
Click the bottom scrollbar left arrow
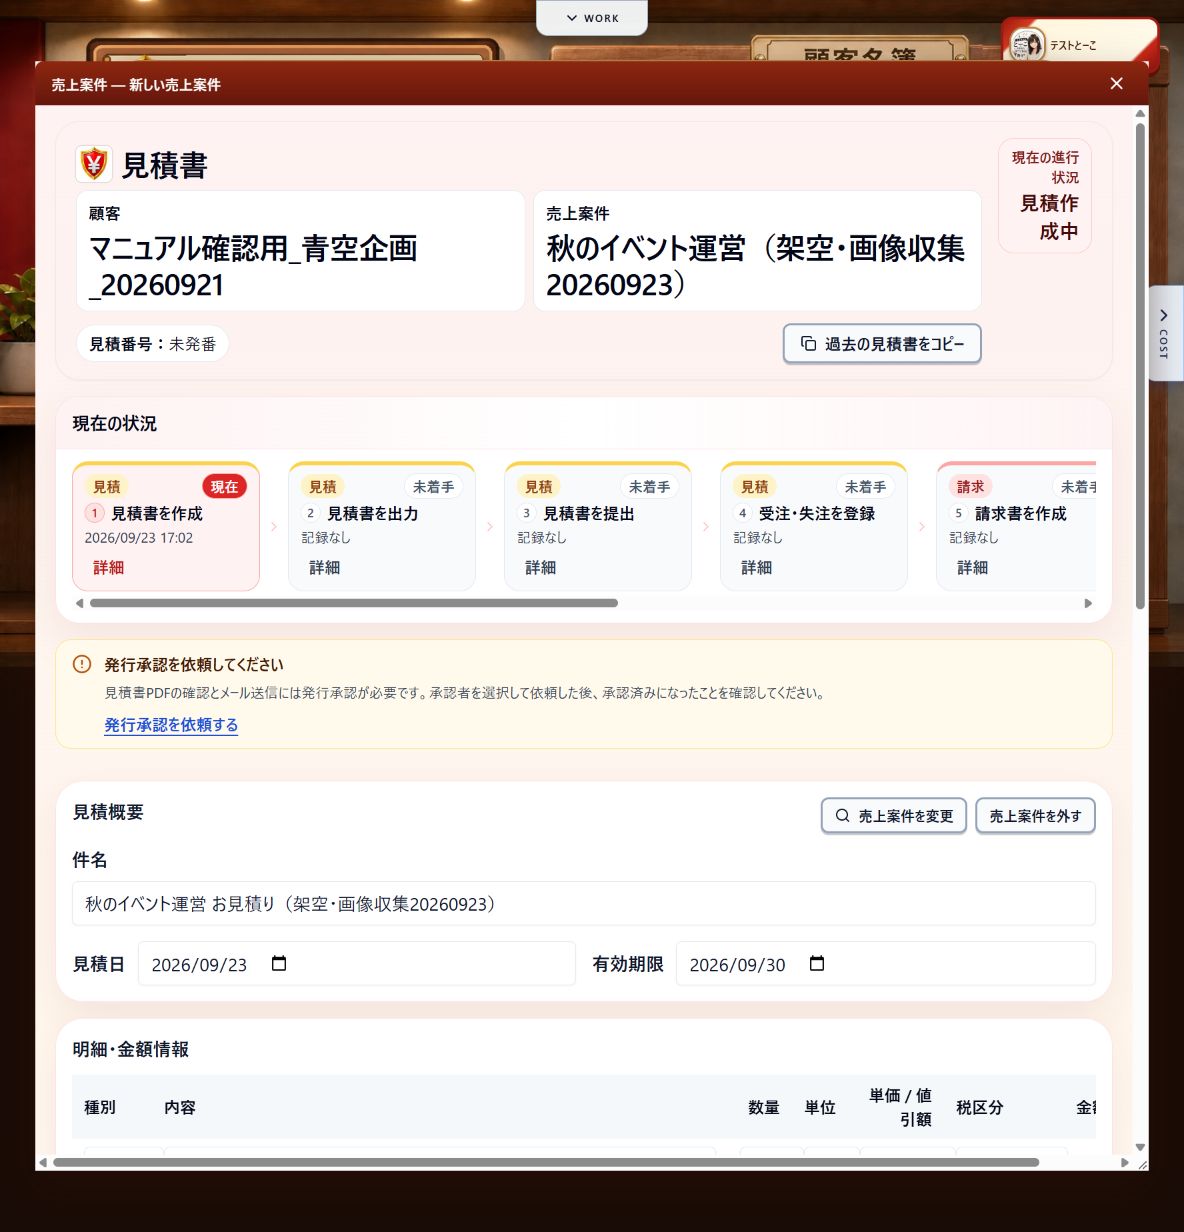[43, 1162]
